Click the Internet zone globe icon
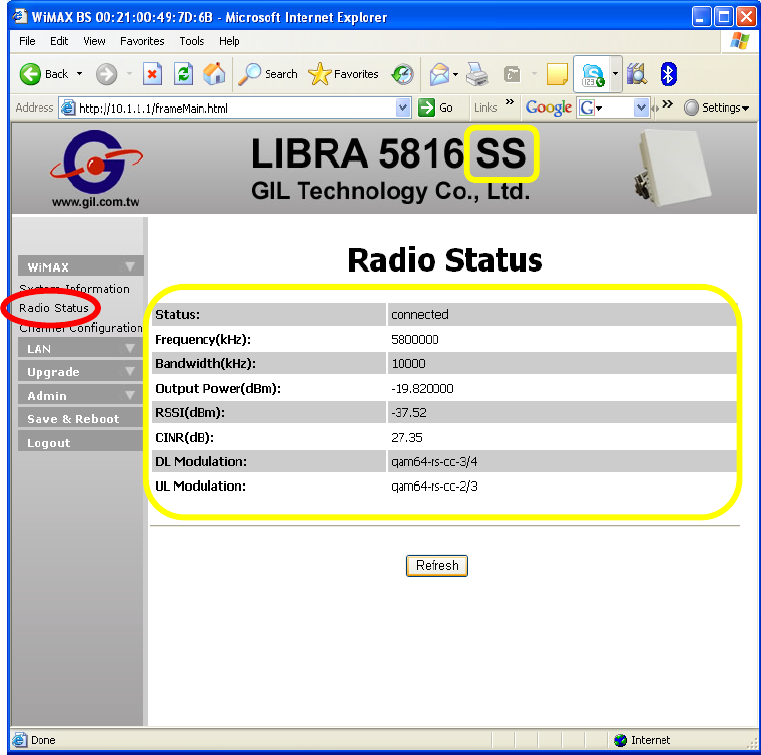761x755 pixels. pos(620,740)
